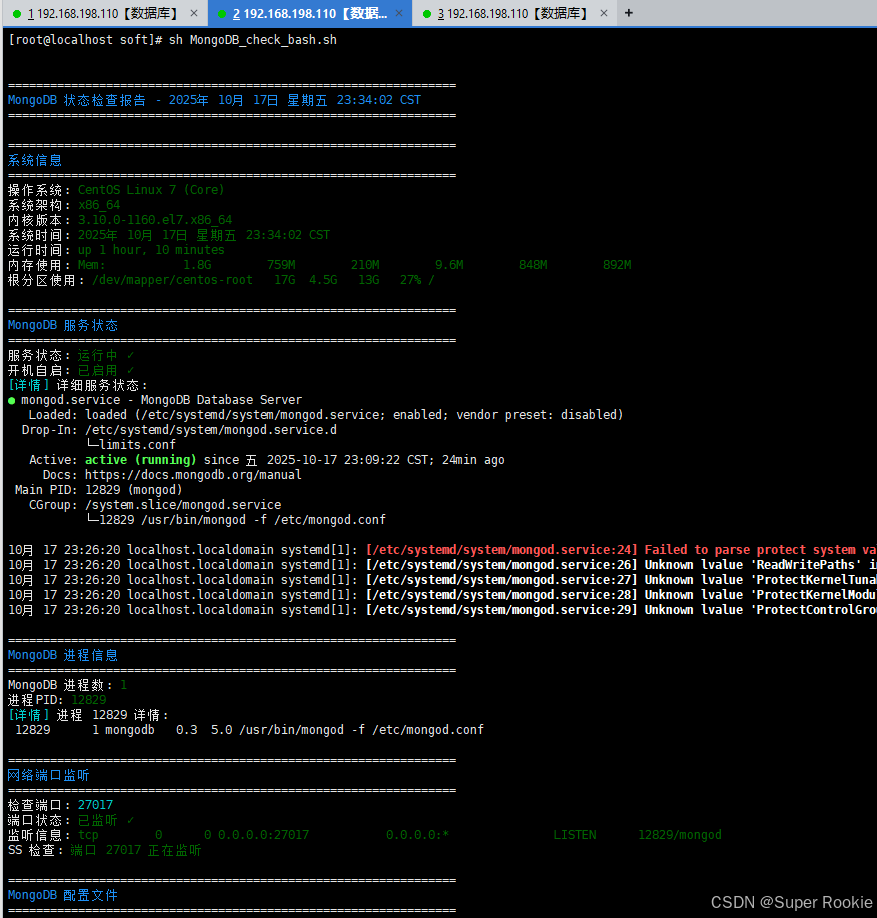This screenshot has width=877, height=918.
Task: Click CGroup '/system.slice/mongod.service' text
Action: [x=183, y=505]
